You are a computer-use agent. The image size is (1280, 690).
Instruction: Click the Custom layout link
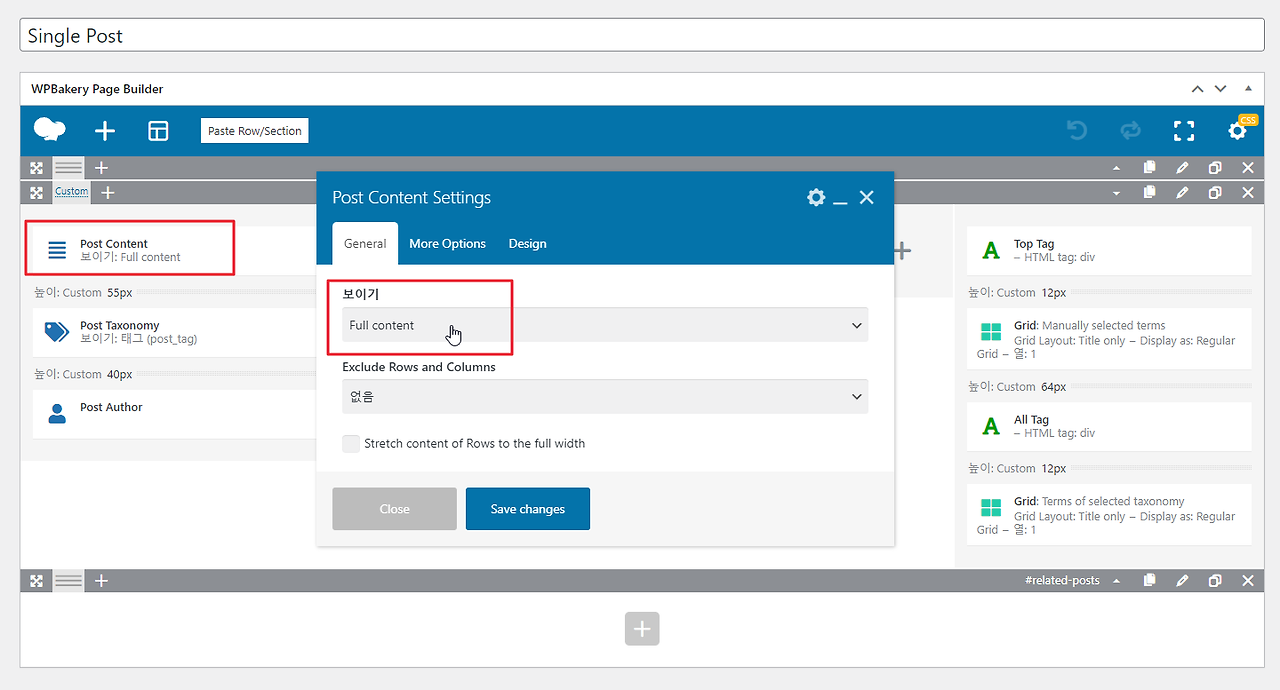72,191
